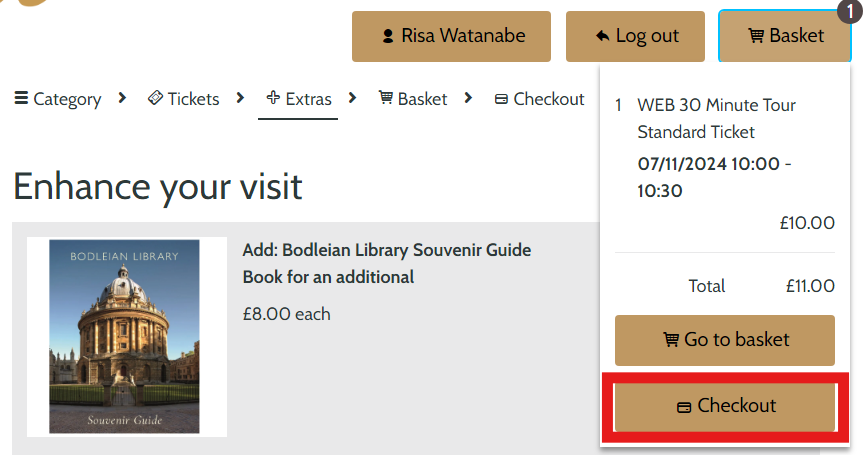
Task: Click the Log out arrow icon
Action: click(x=602, y=36)
